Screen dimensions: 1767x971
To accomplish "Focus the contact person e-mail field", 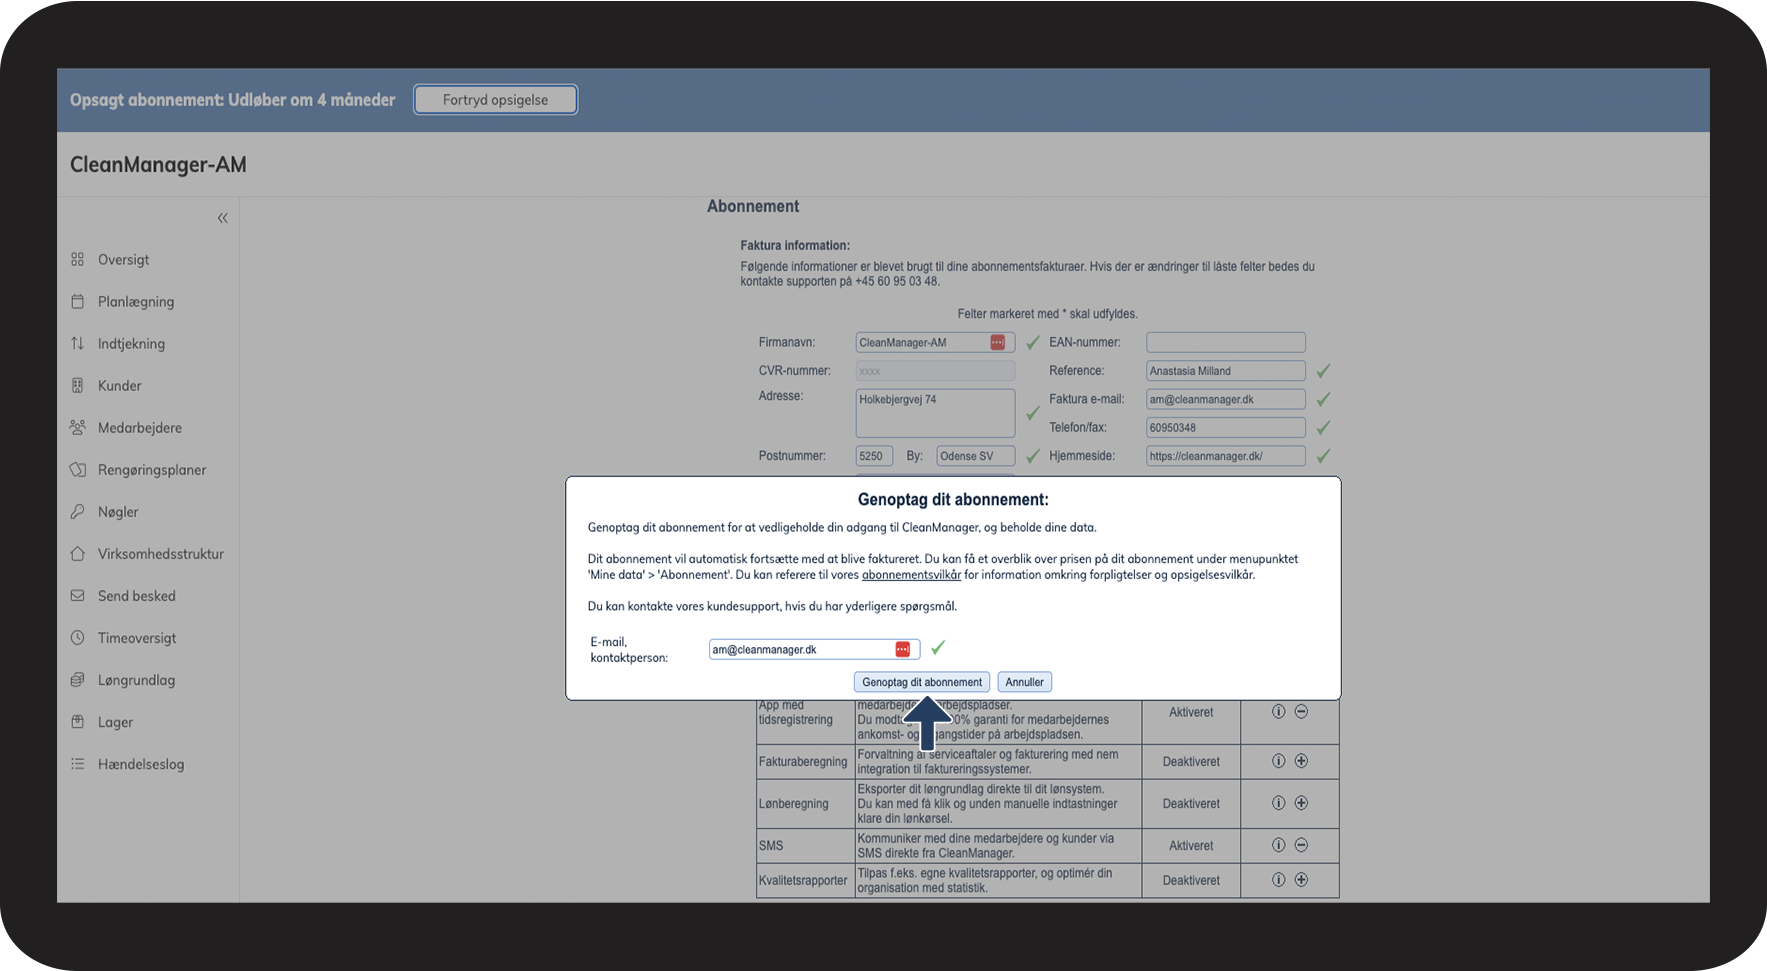I will point(814,649).
